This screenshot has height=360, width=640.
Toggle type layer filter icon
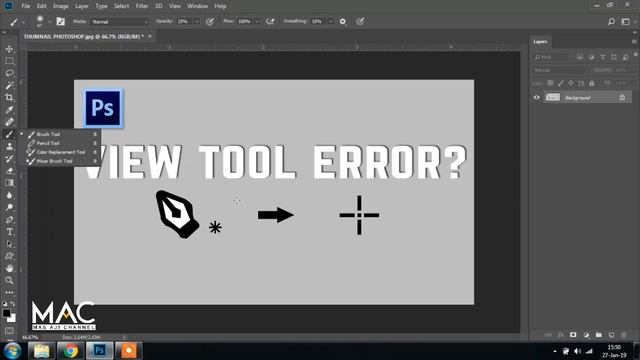[x=602, y=57]
